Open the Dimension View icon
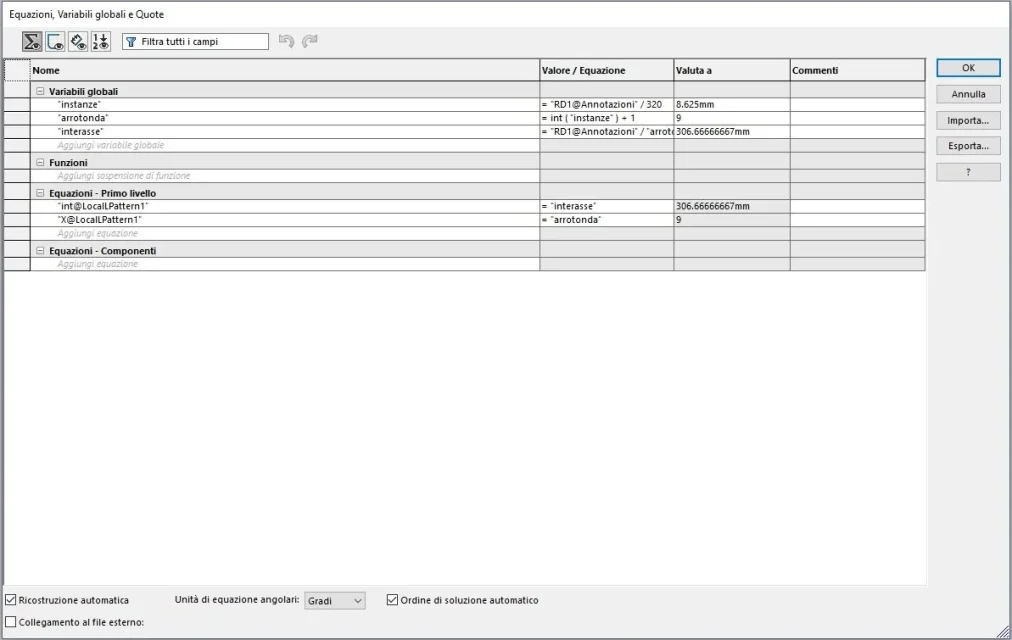The image size is (1012, 640). (x=78, y=41)
